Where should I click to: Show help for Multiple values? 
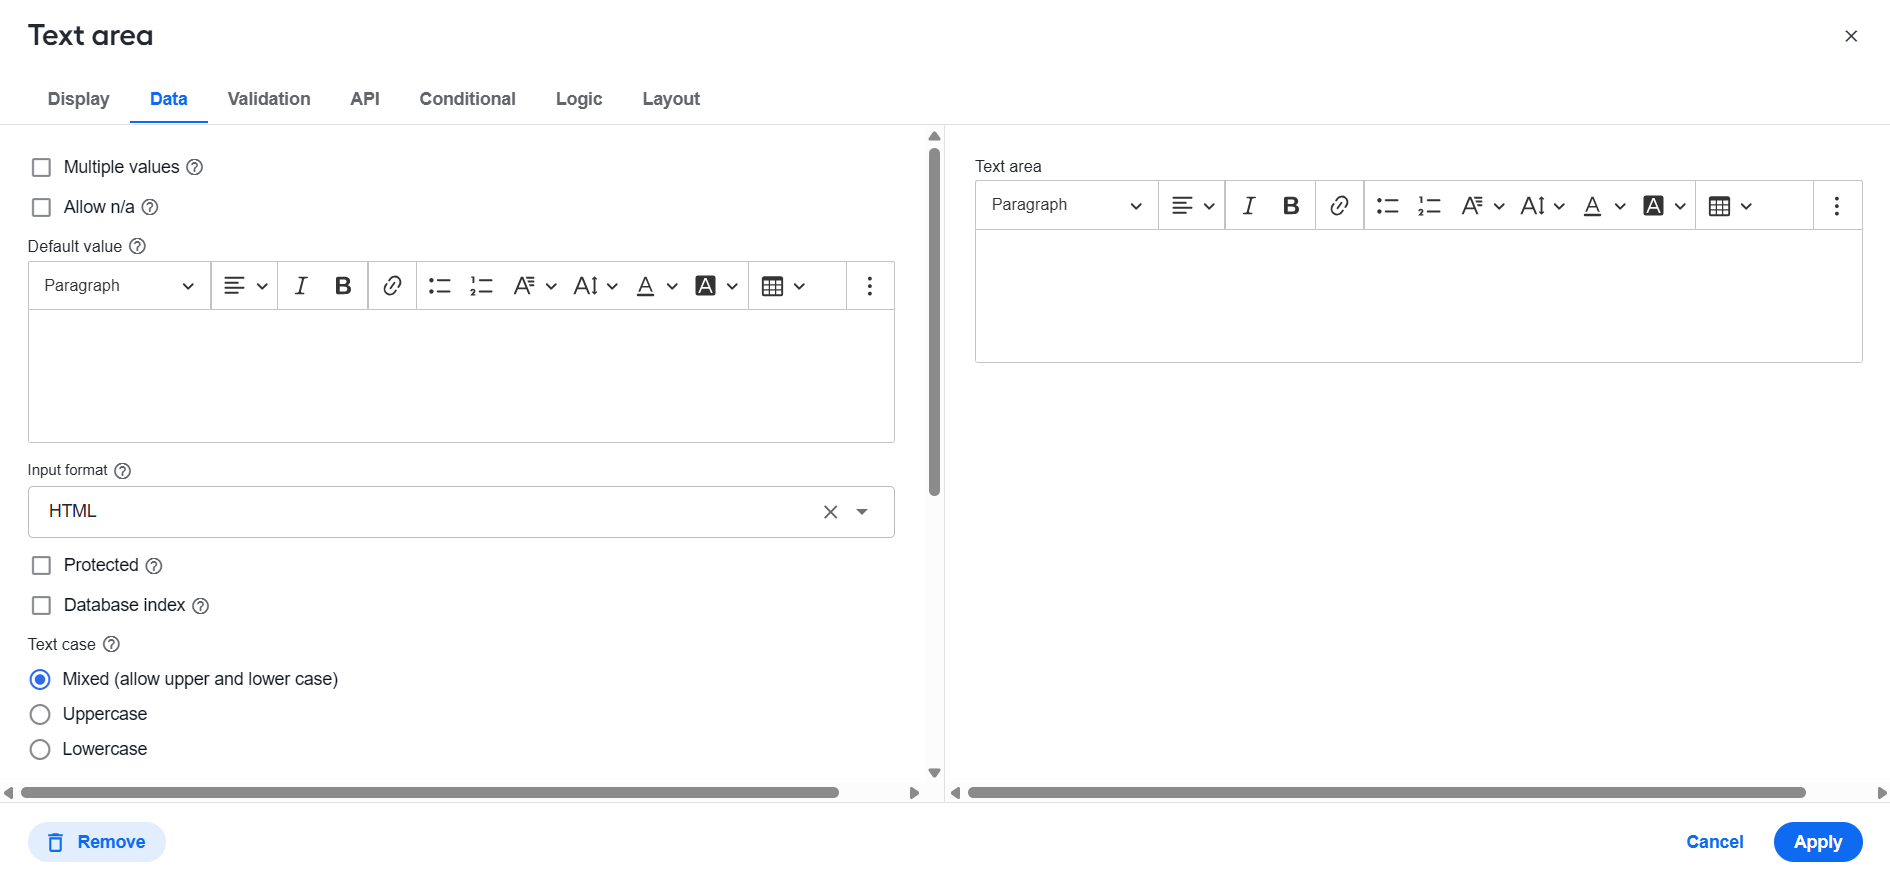click(x=195, y=167)
